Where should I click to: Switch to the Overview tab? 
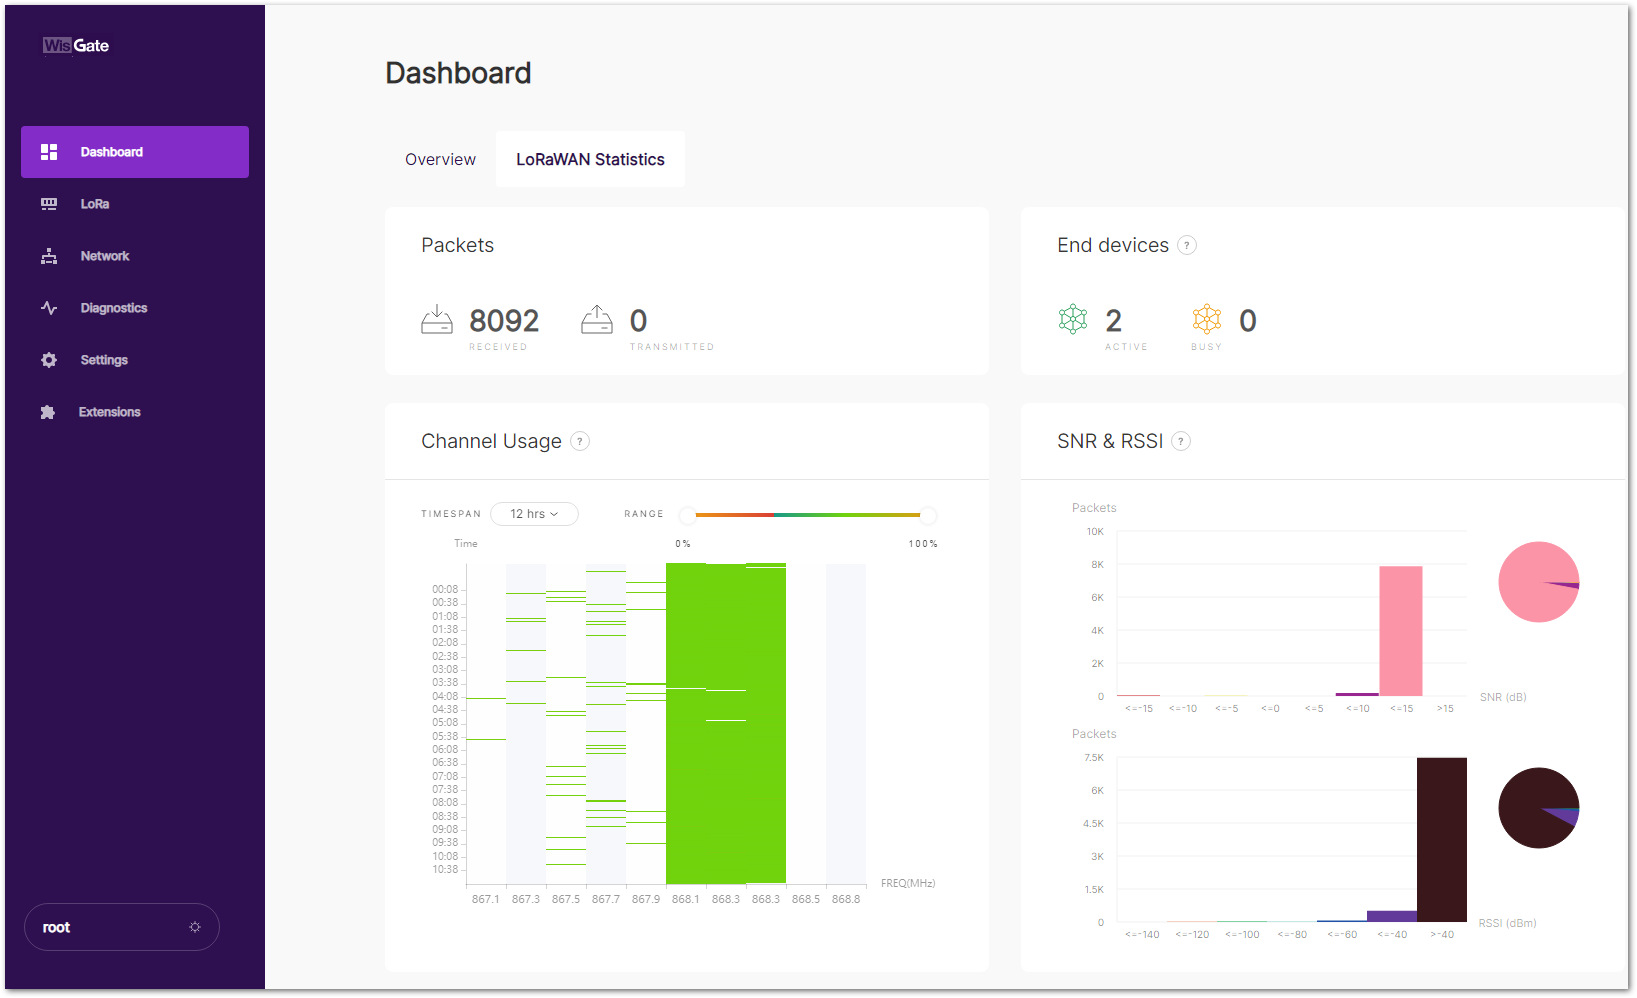440,158
